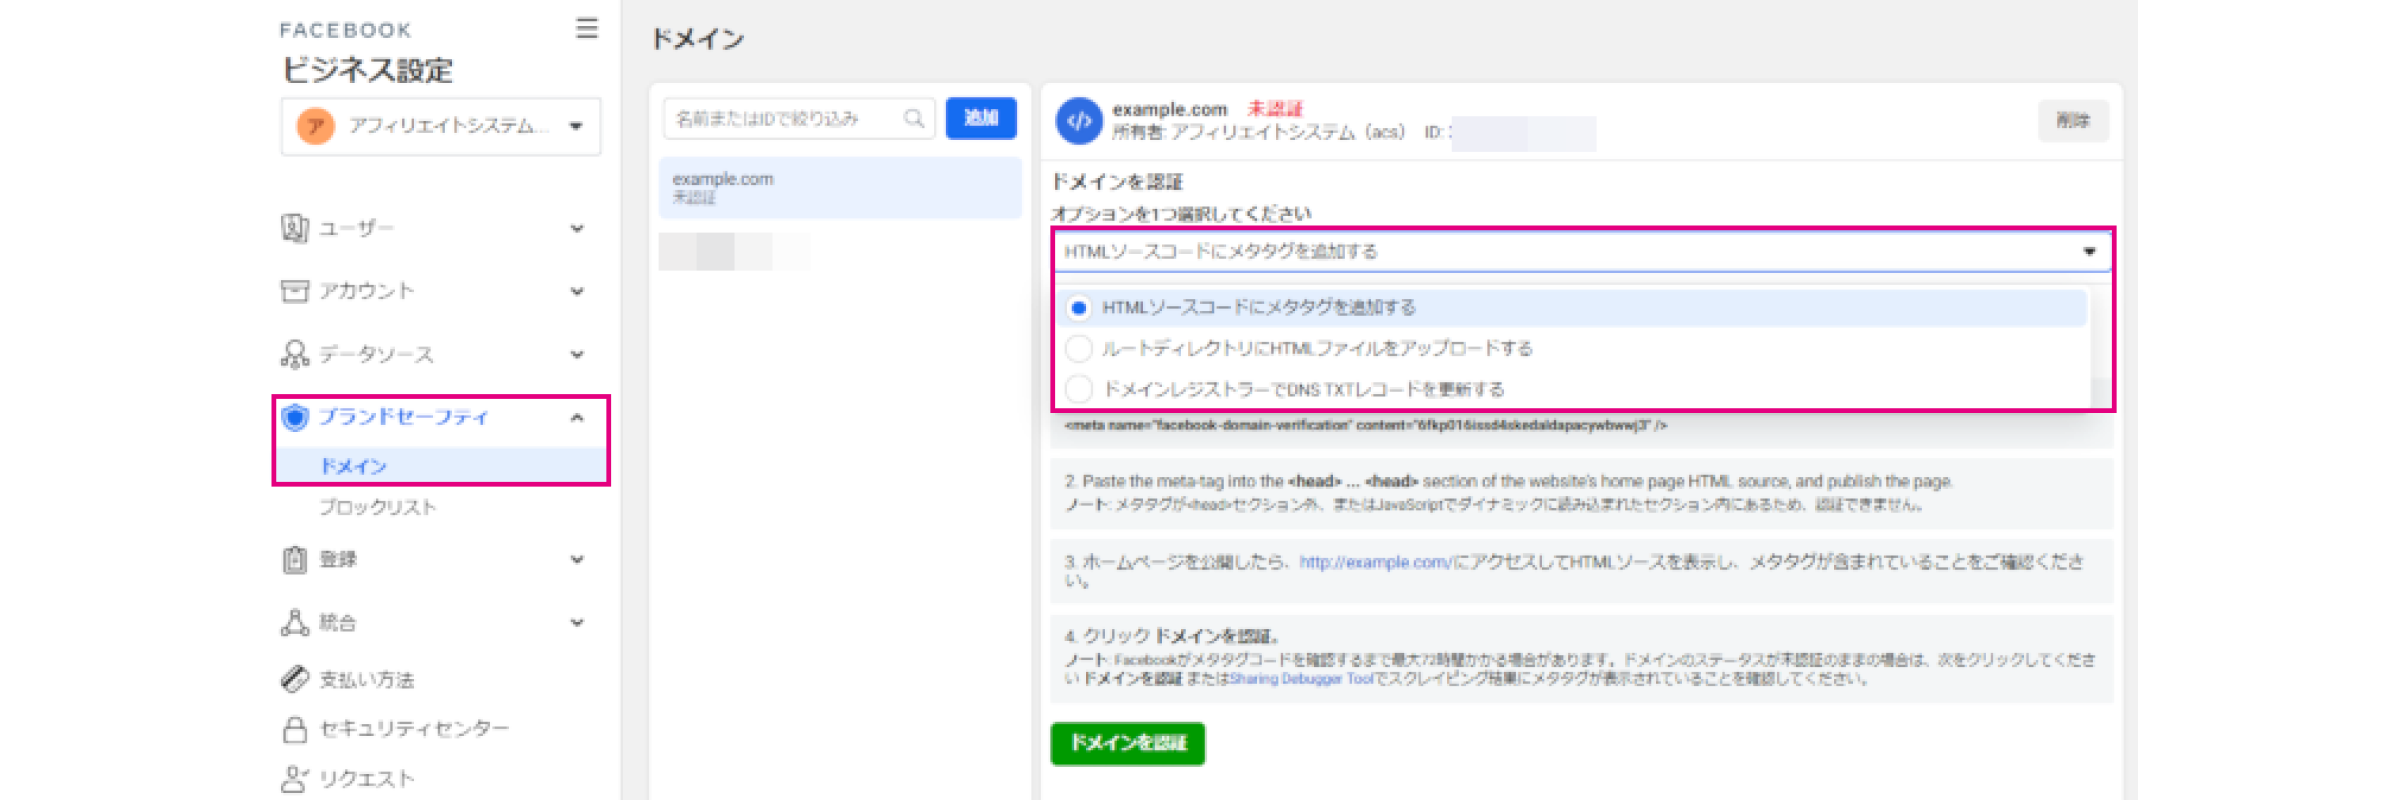
Task: Select example.com in the domain list
Action: click(x=840, y=187)
